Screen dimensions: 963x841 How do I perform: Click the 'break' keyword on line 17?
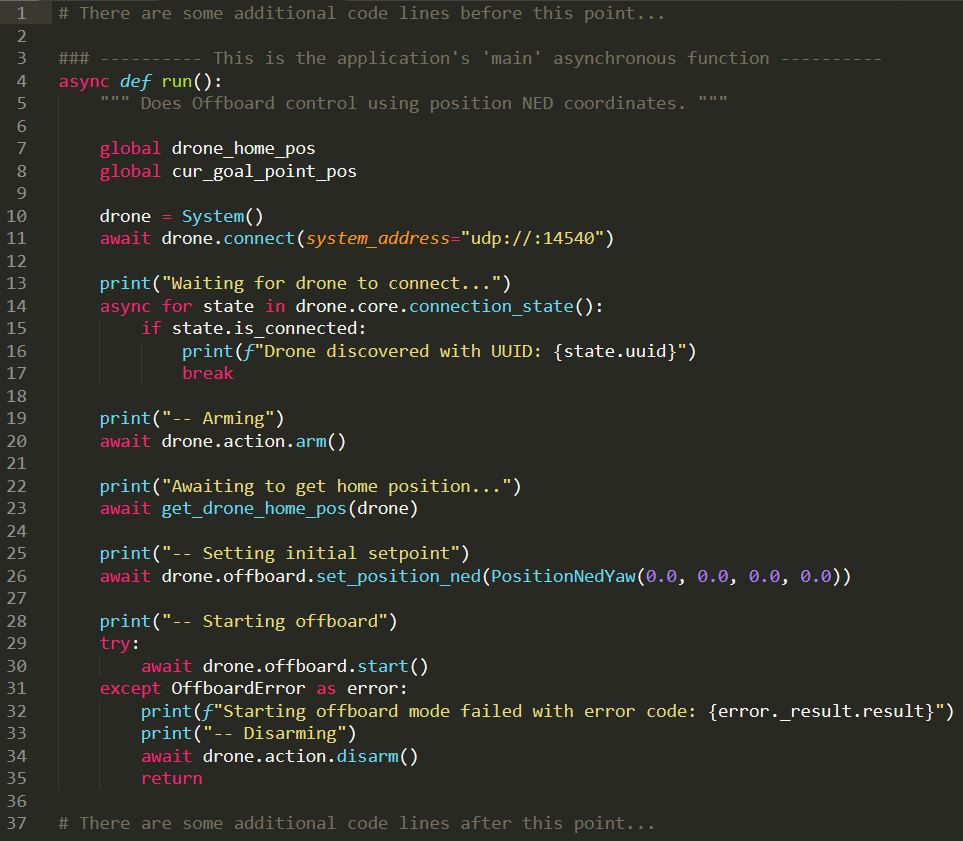coord(208,373)
